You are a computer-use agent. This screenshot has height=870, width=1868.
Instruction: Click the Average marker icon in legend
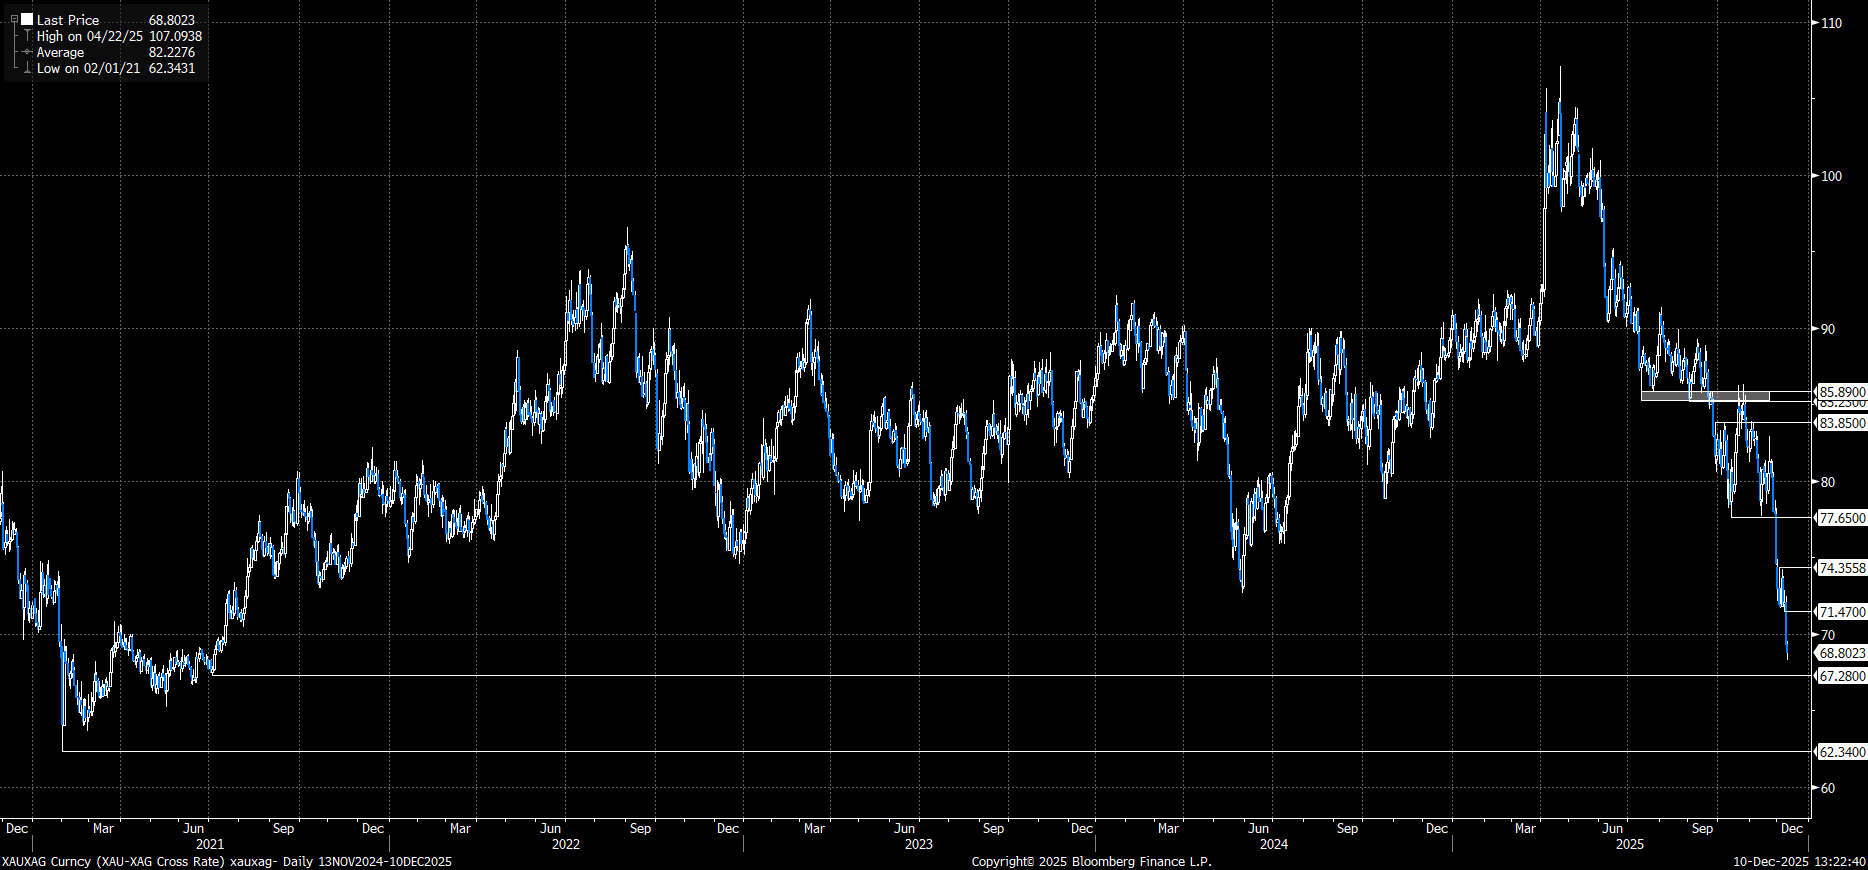pyautogui.click(x=27, y=52)
